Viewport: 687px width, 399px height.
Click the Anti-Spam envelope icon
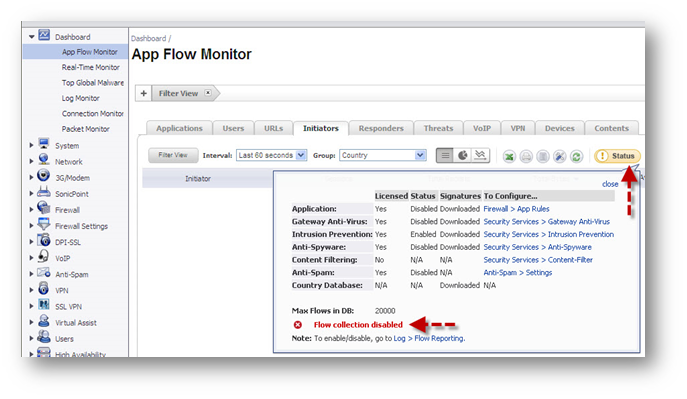point(43,272)
